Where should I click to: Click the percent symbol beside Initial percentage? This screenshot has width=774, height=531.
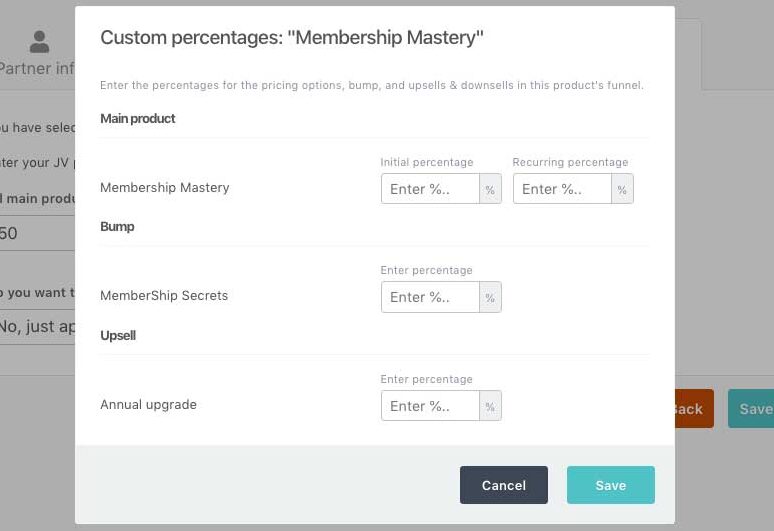[x=490, y=189]
